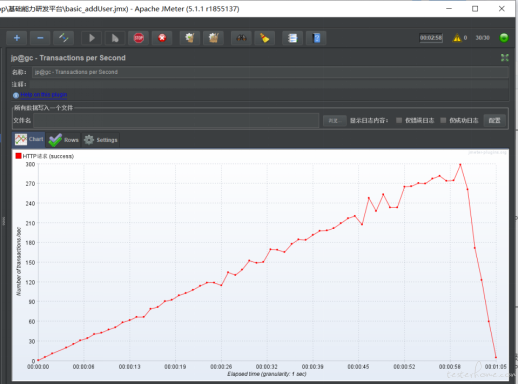Open the Help on this plugin link
The height and width of the screenshot is (385, 518).
[44, 95]
